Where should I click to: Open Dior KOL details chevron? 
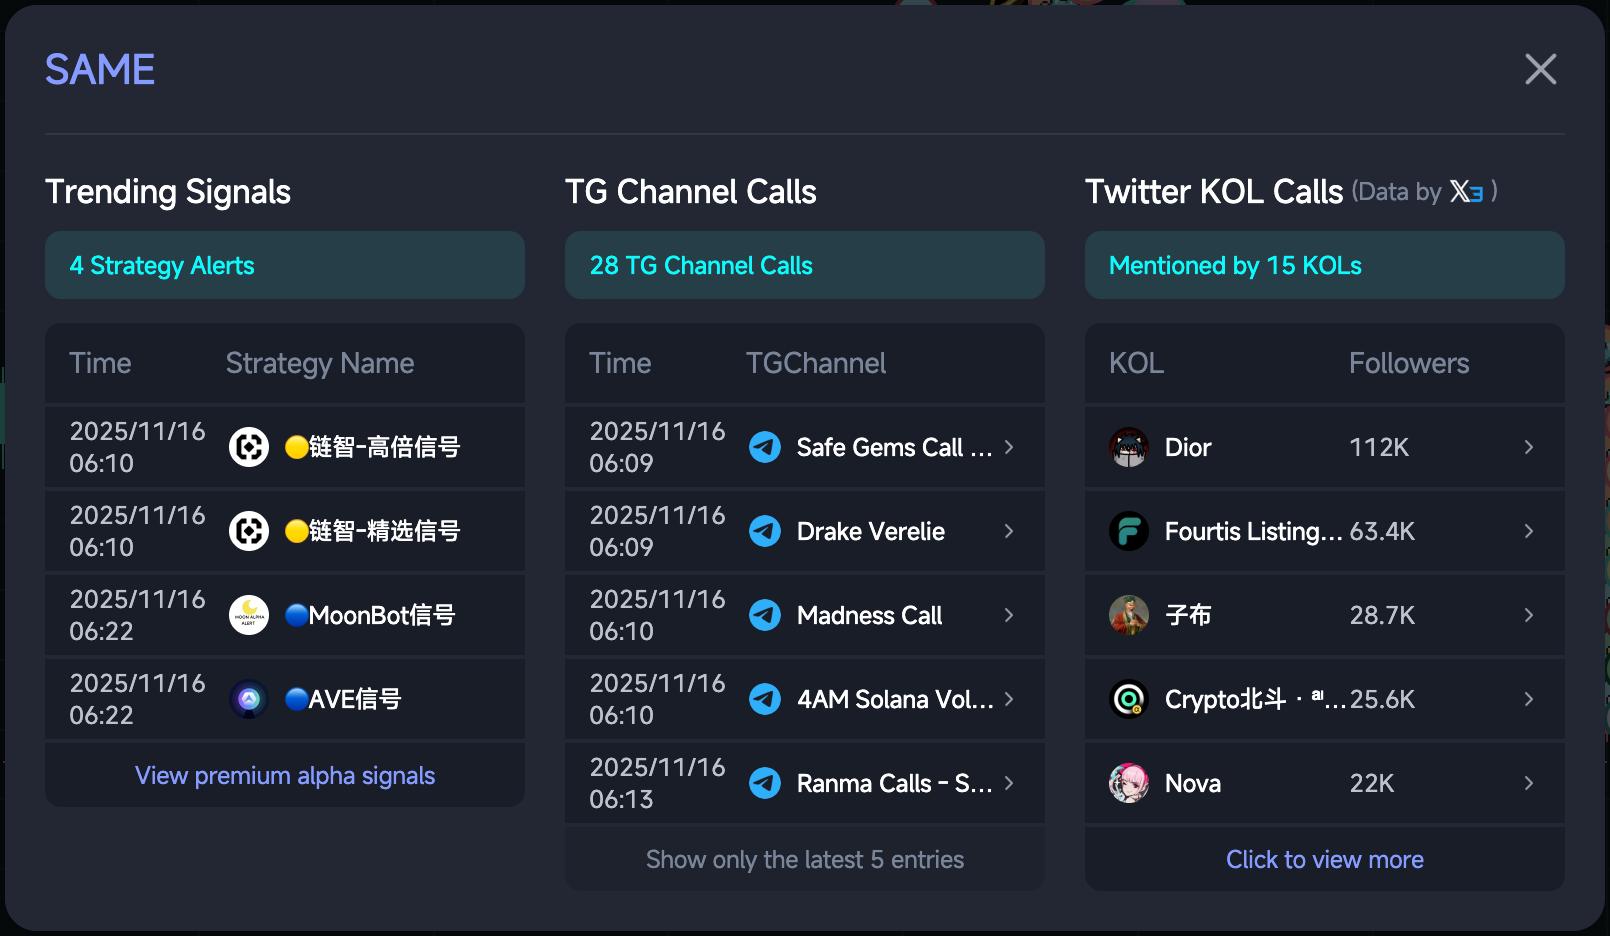pos(1528,447)
